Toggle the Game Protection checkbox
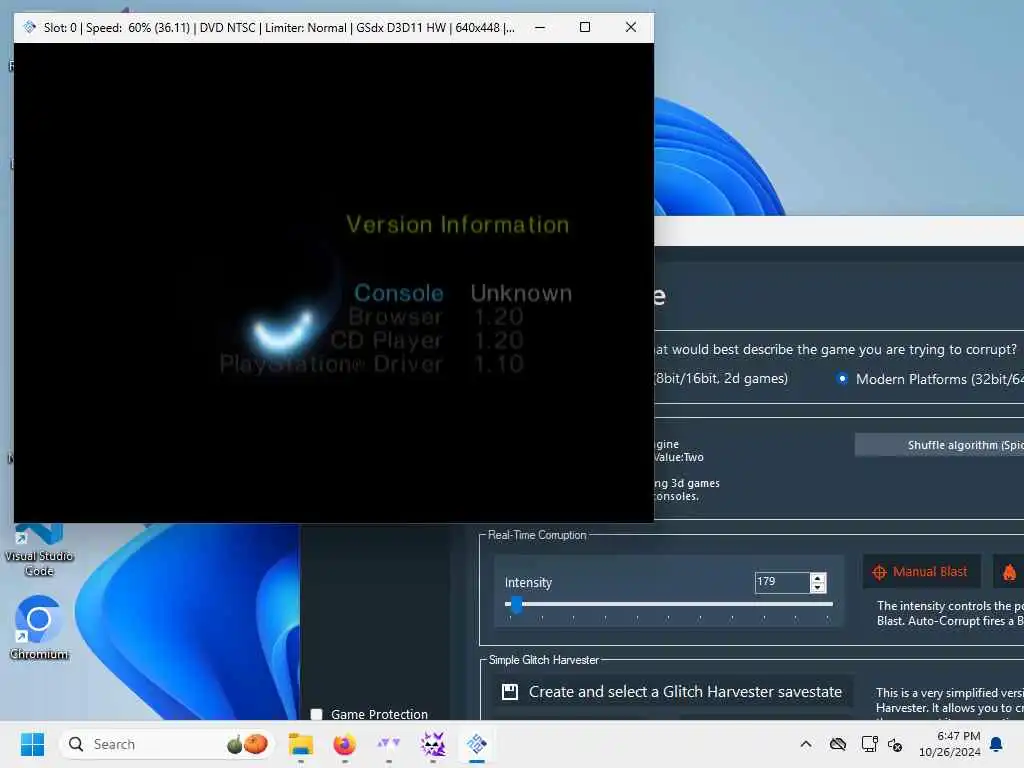Viewport: 1024px width, 768px height. (x=317, y=714)
